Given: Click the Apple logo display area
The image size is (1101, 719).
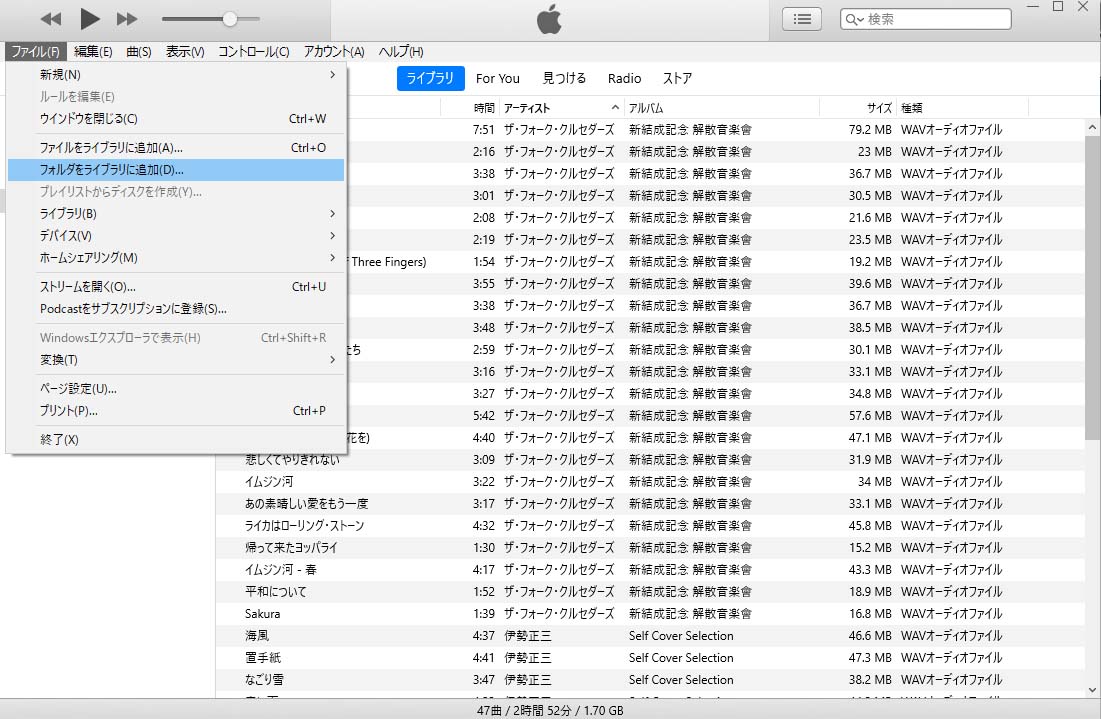Looking at the screenshot, I should 549,19.
